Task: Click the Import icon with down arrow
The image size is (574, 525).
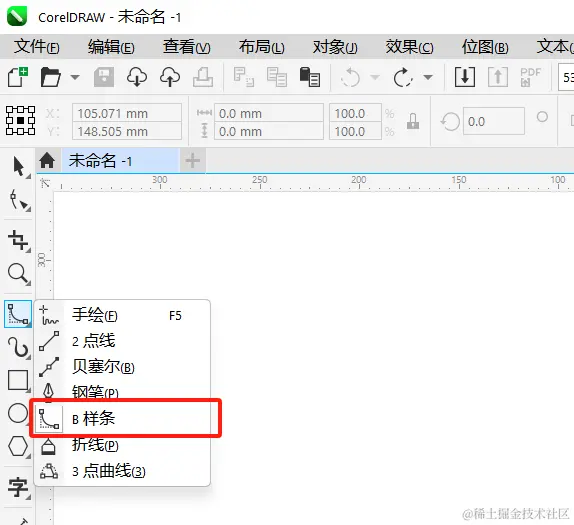Action: pyautogui.click(x=465, y=77)
